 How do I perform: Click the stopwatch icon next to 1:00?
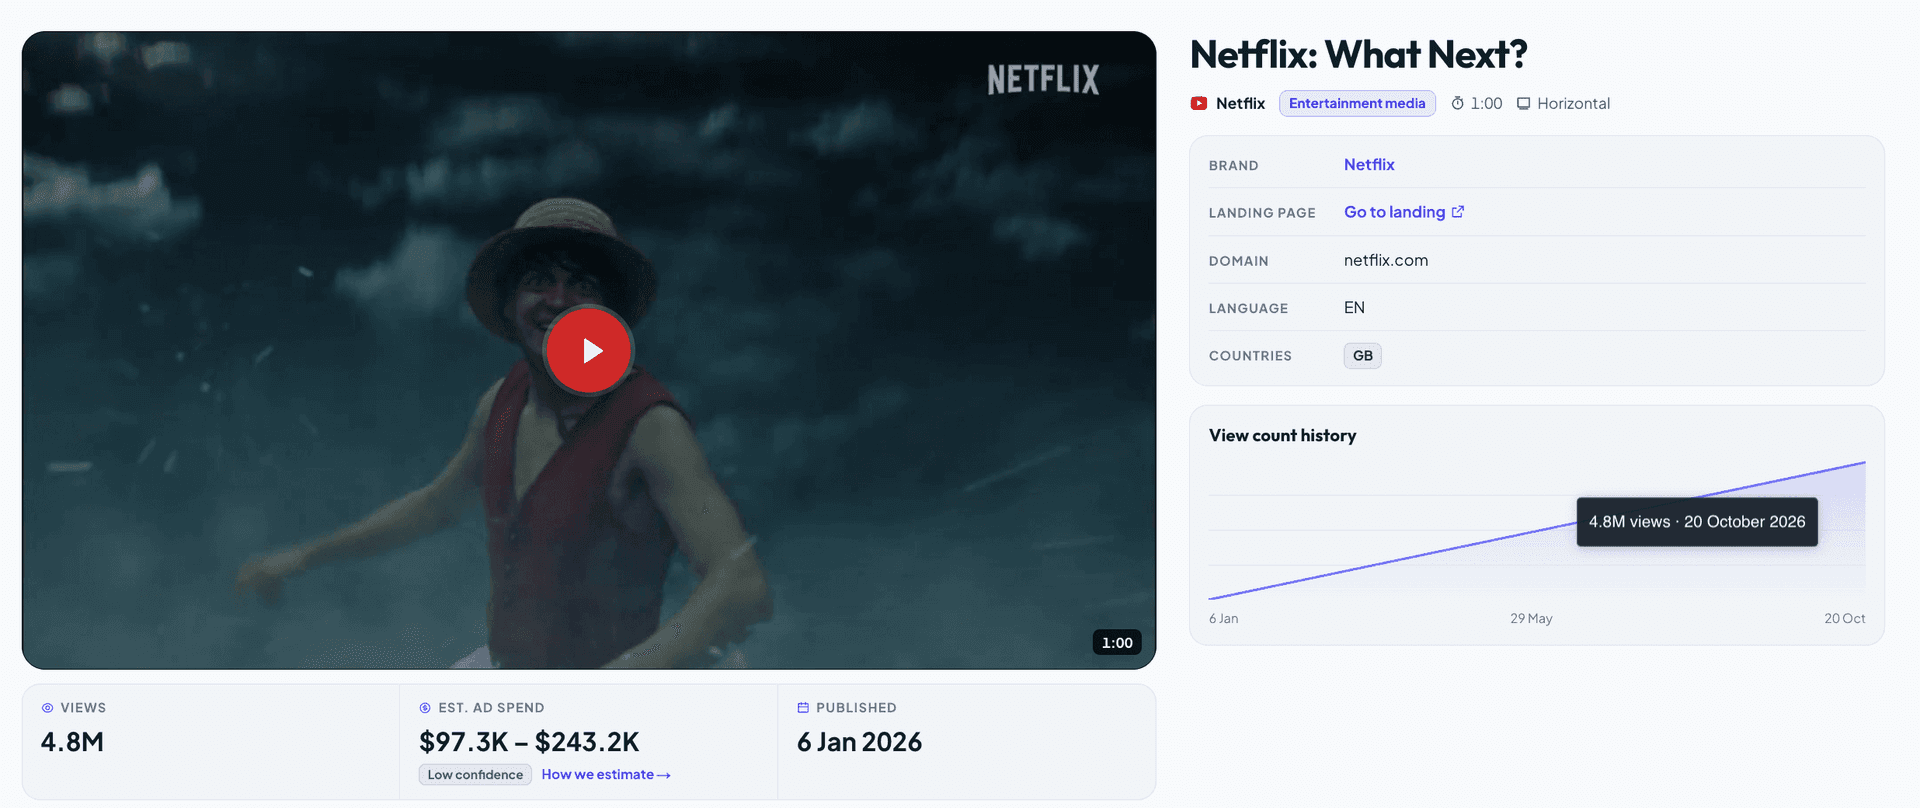[x=1458, y=103]
